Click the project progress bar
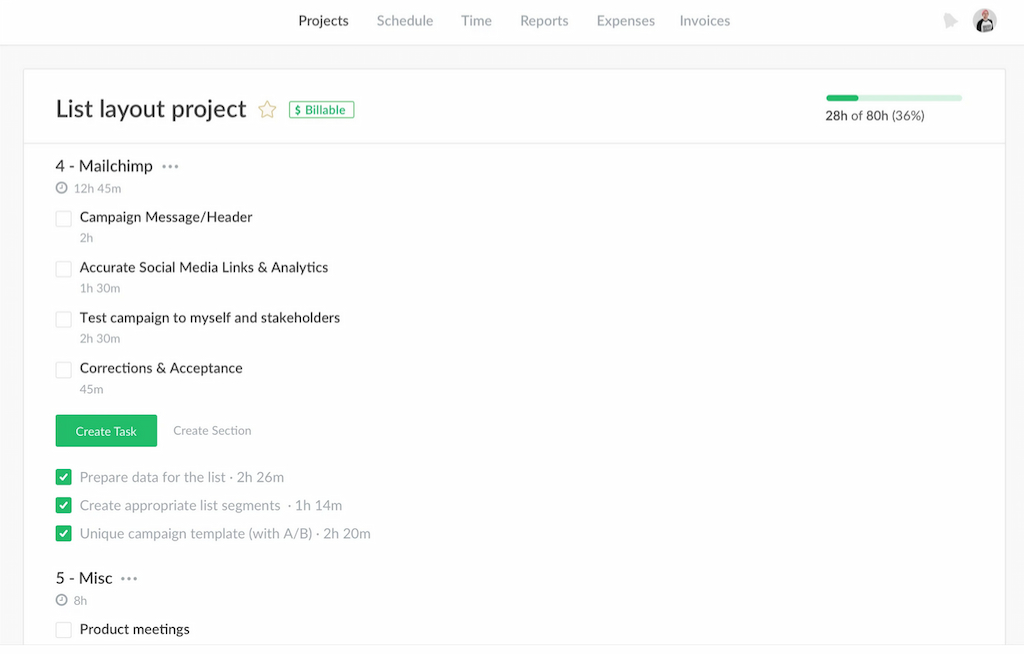Screen dimensions: 1024x654 click(x=893, y=98)
